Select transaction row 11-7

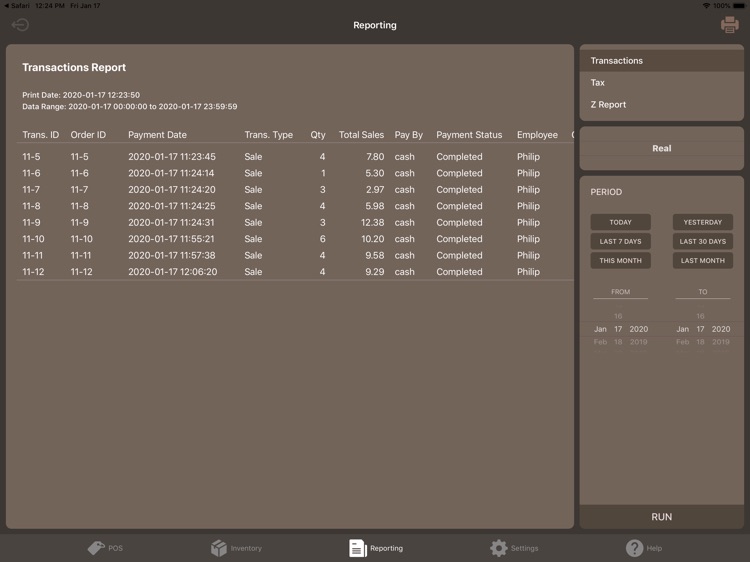(295, 189)
